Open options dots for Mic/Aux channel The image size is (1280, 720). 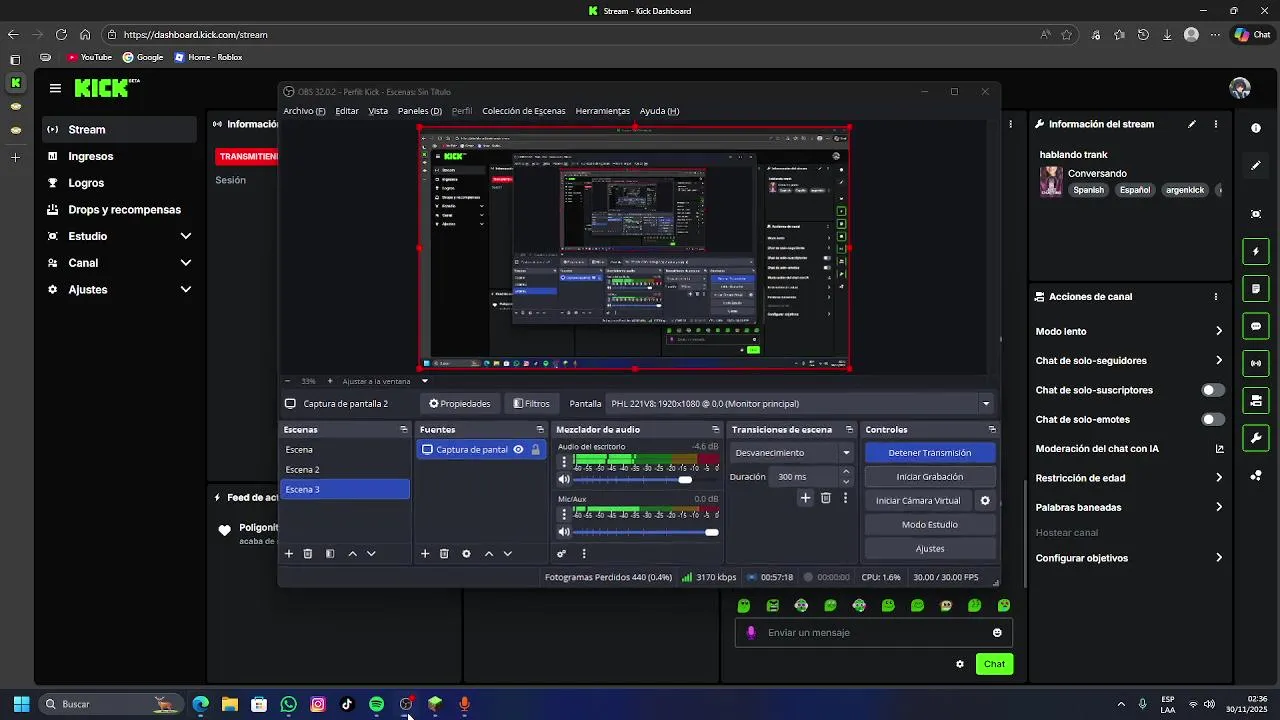564,514
